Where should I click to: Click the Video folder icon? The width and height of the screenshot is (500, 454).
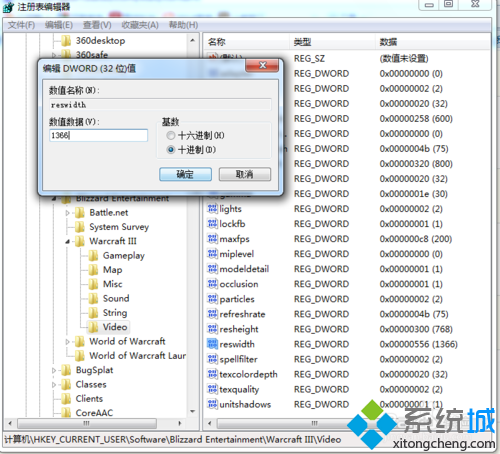coord(93,327)
